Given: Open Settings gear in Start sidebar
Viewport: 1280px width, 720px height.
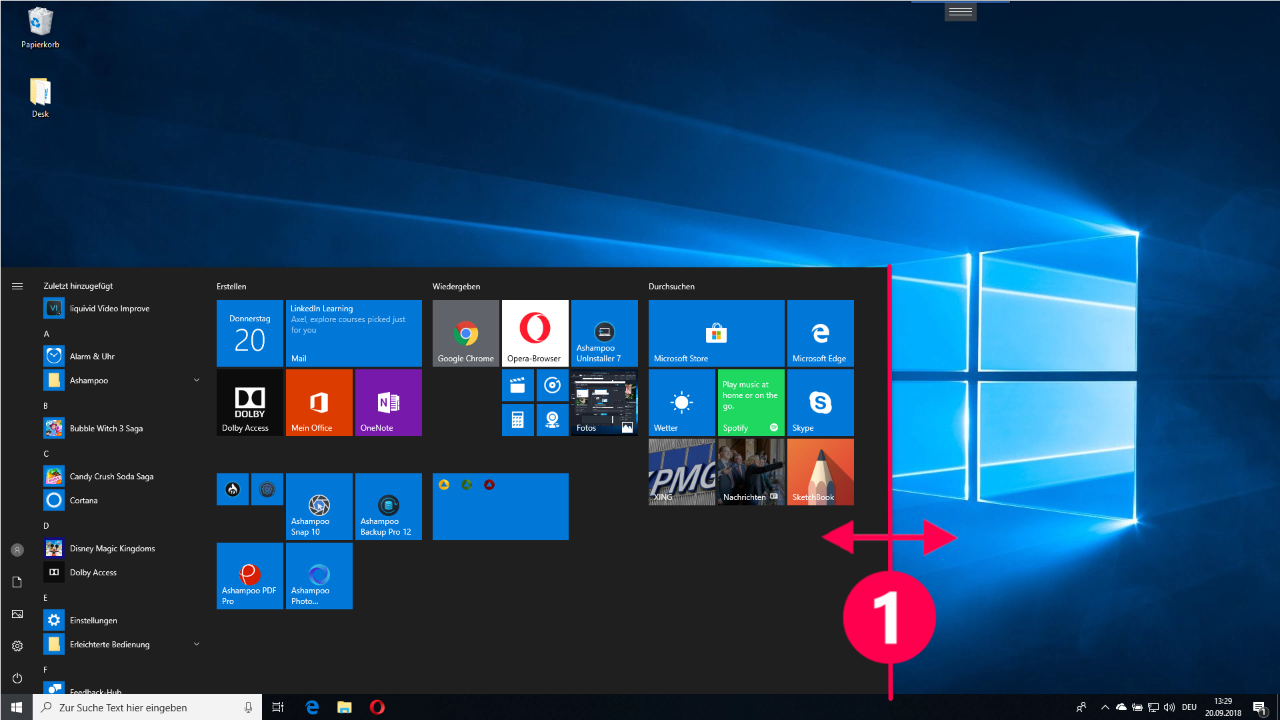Looking at the screenshot, I should pos(17,646).
